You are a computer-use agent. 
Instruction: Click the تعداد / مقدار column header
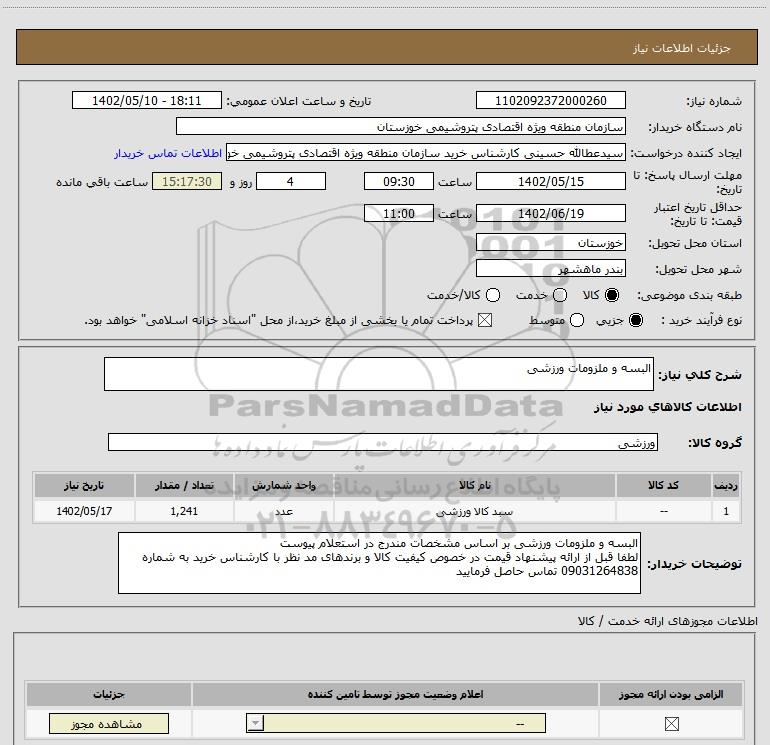(x=184, y=485)
